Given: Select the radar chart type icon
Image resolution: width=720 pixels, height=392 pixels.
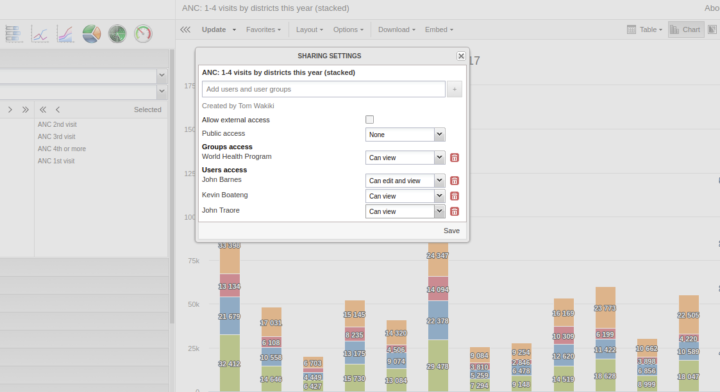Looking at the screenshot, I should point(117,34).
